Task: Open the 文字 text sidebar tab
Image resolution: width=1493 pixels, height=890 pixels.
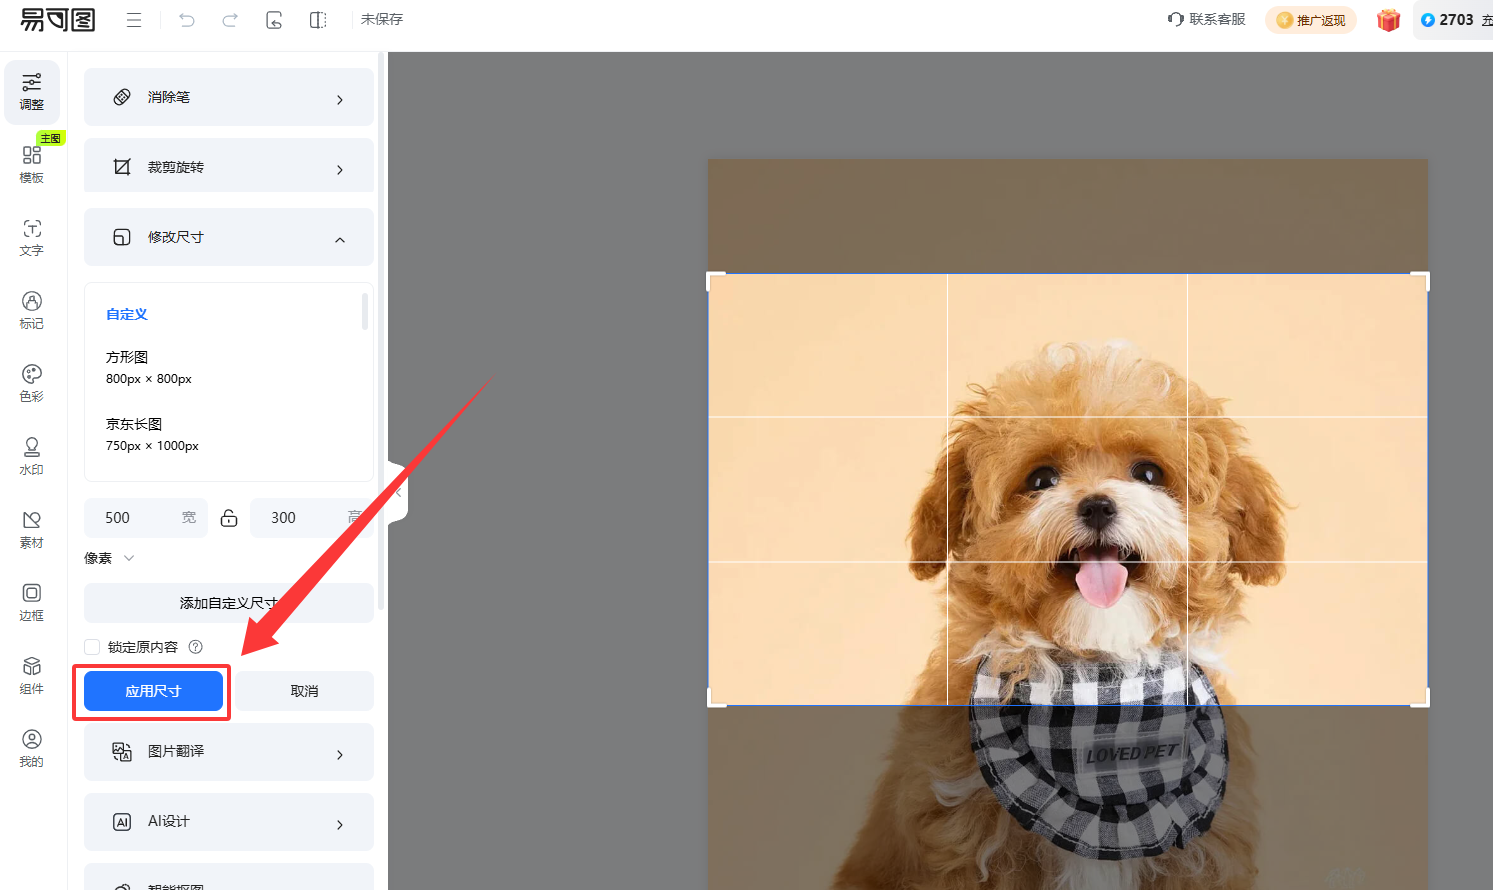Action: click(32, 238)
